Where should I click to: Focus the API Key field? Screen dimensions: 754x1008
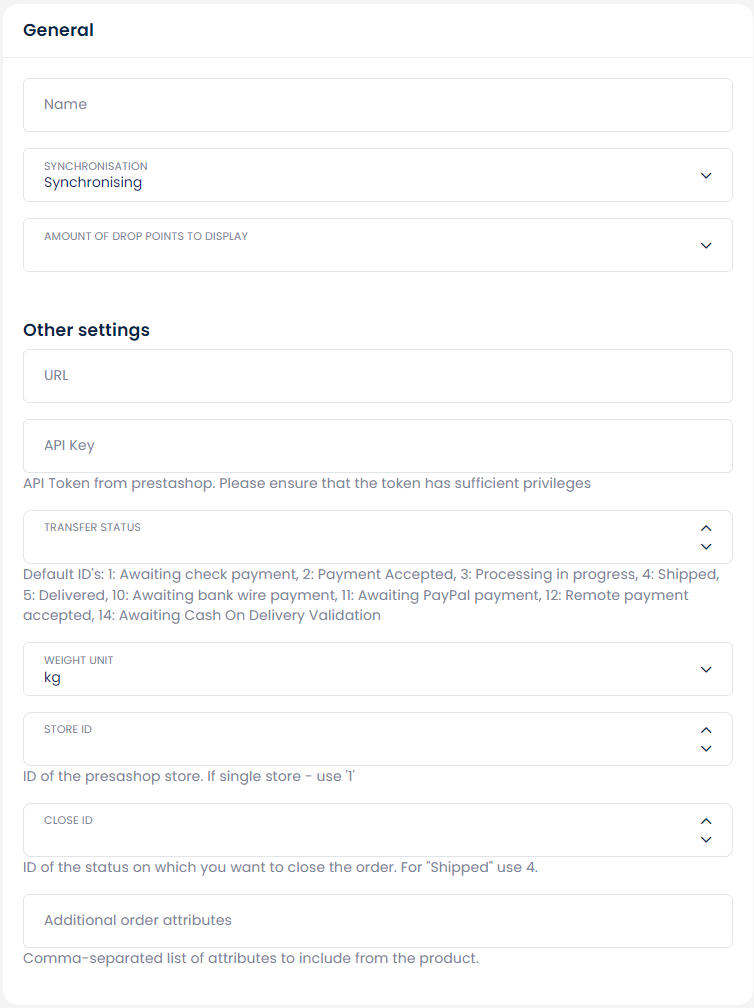point(377,446)
